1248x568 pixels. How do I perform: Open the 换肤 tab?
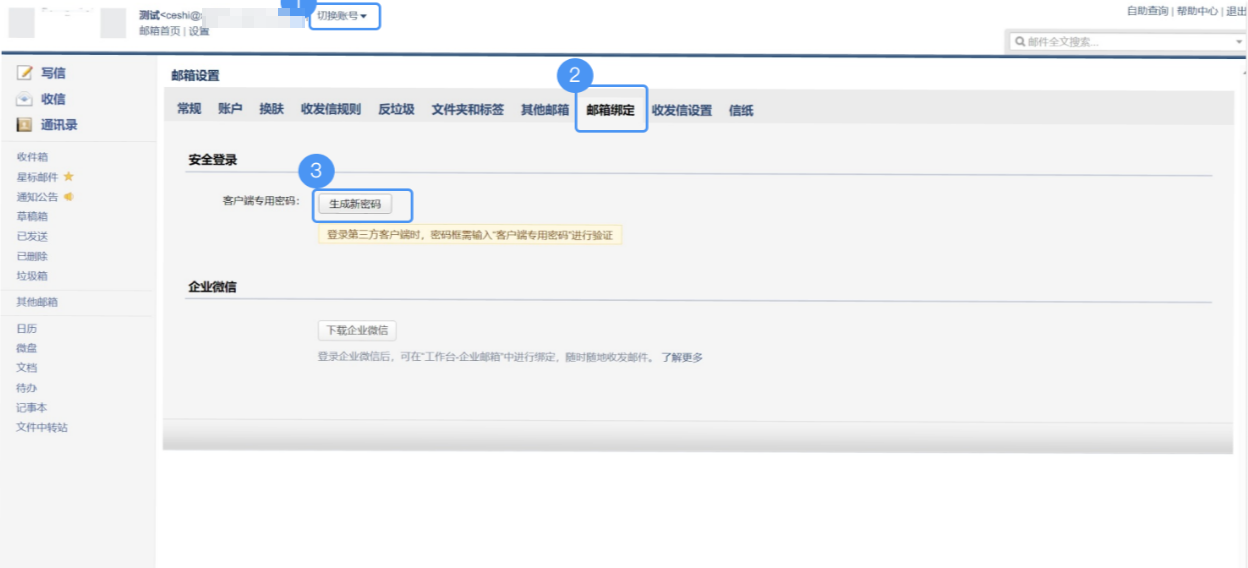tap(271, 109)
